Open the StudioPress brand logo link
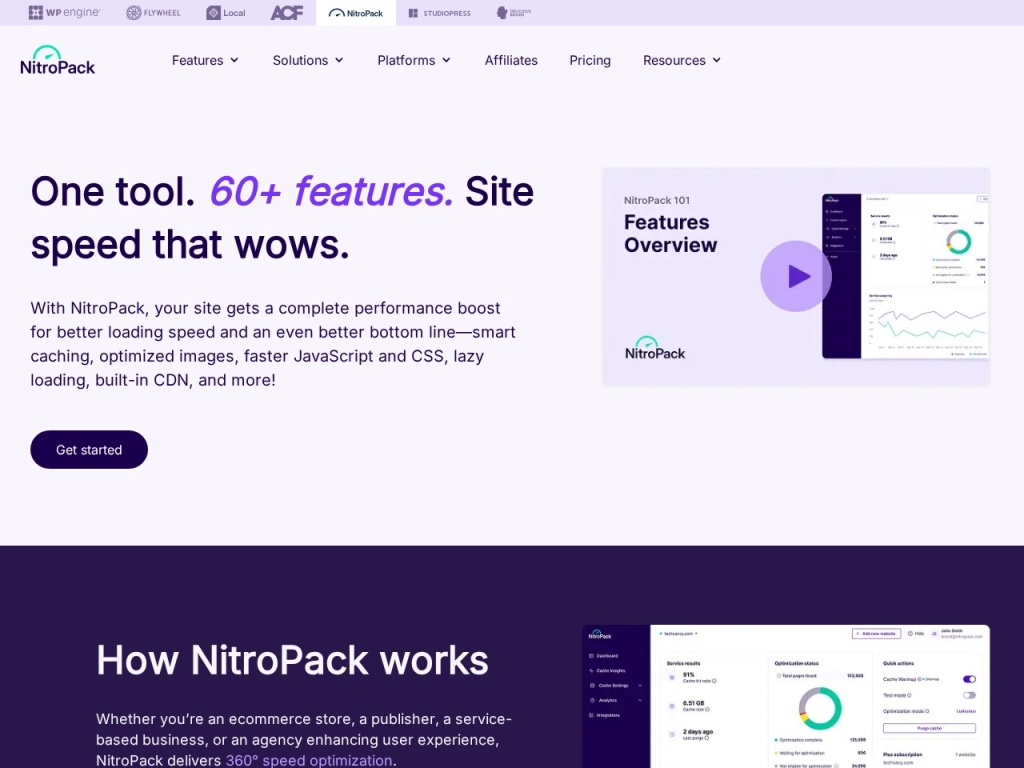This screenshot has width=1024, height=768. (x=440, y=12)
